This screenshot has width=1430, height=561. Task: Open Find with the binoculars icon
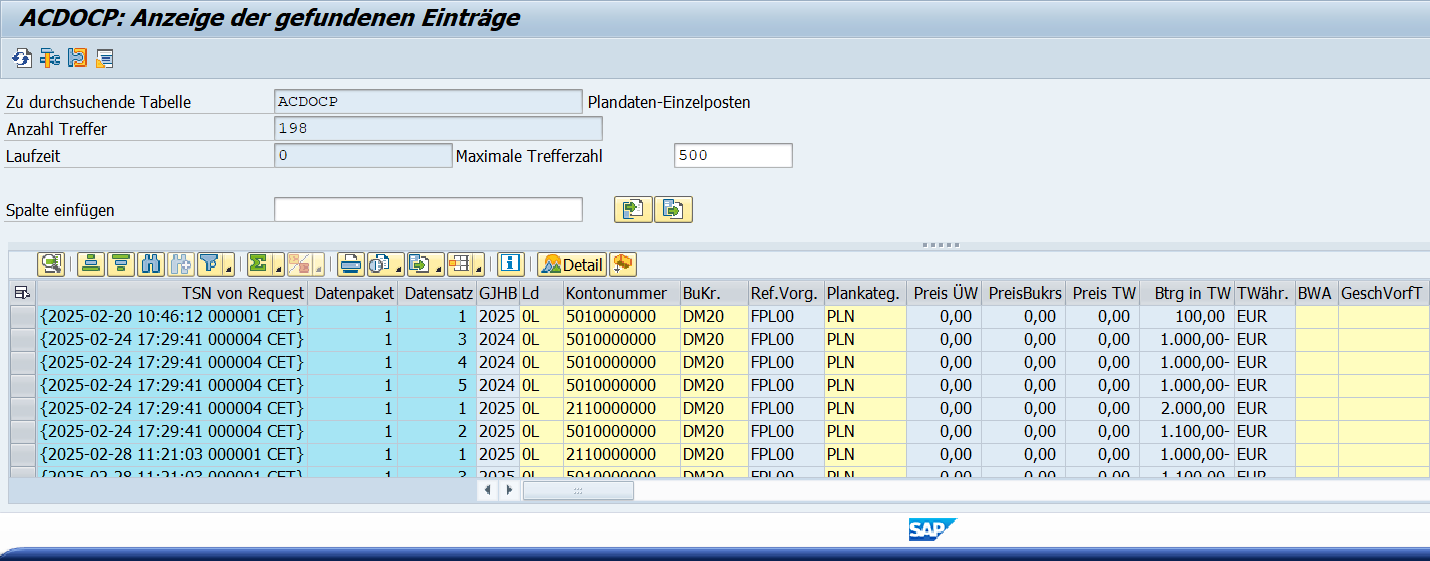click(151, 264)
